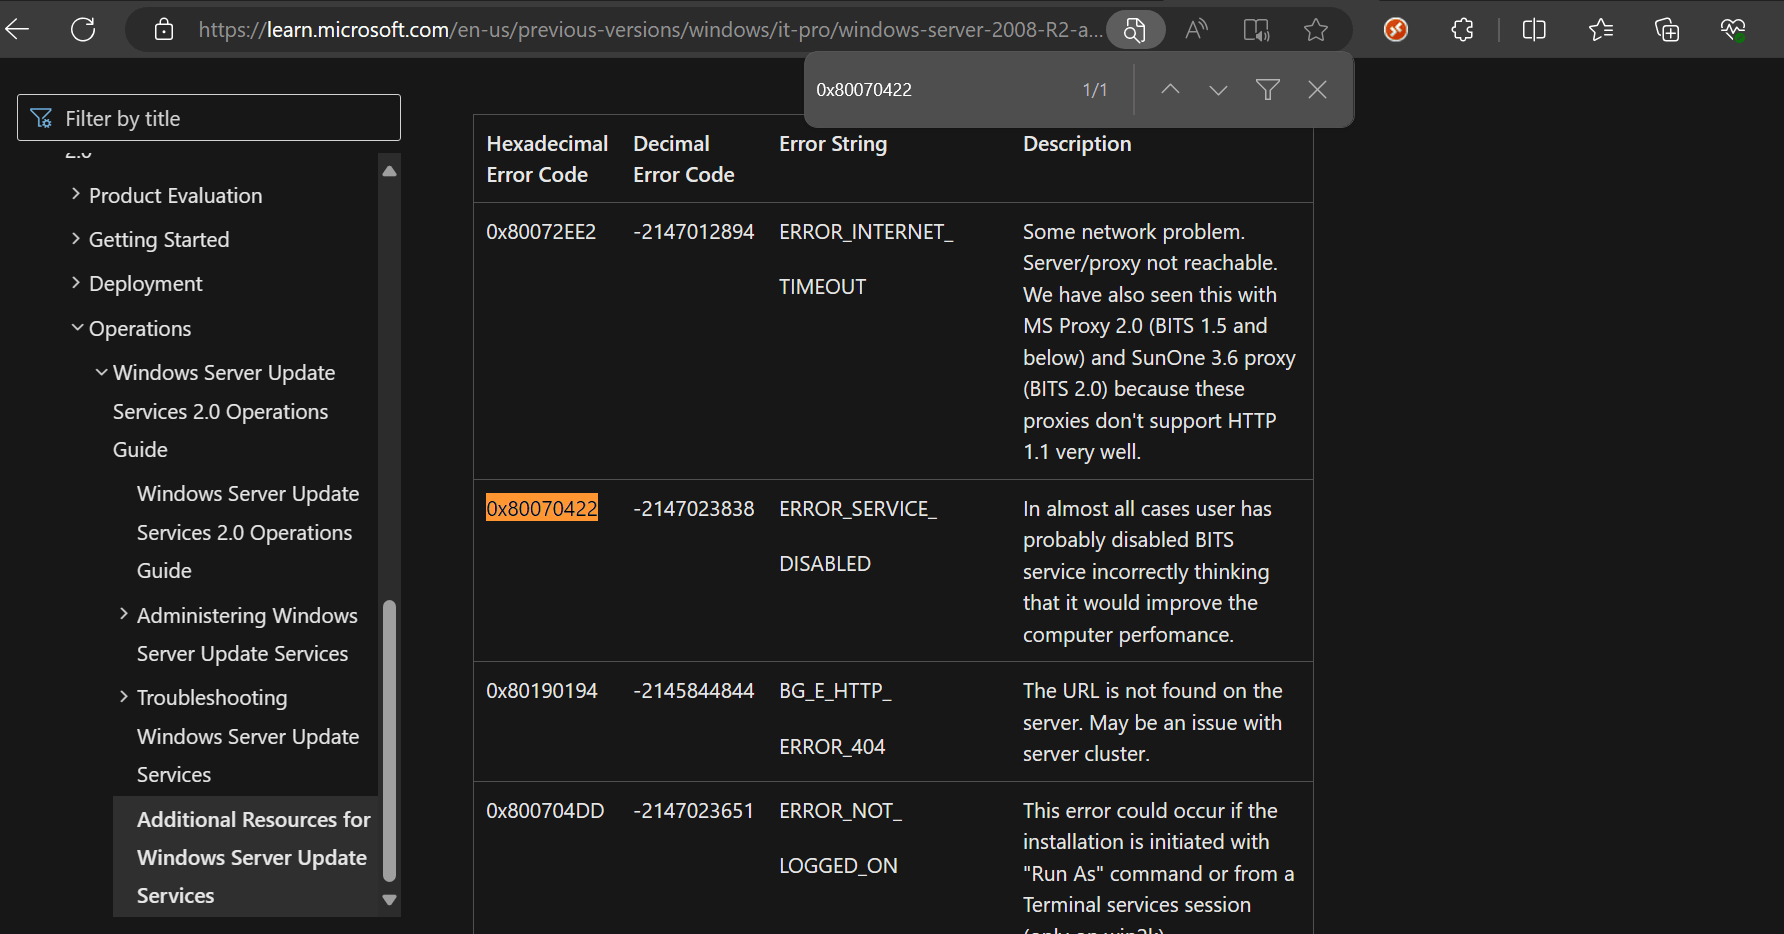
Task: Click decimal code -2147023838
Action: 693,509
